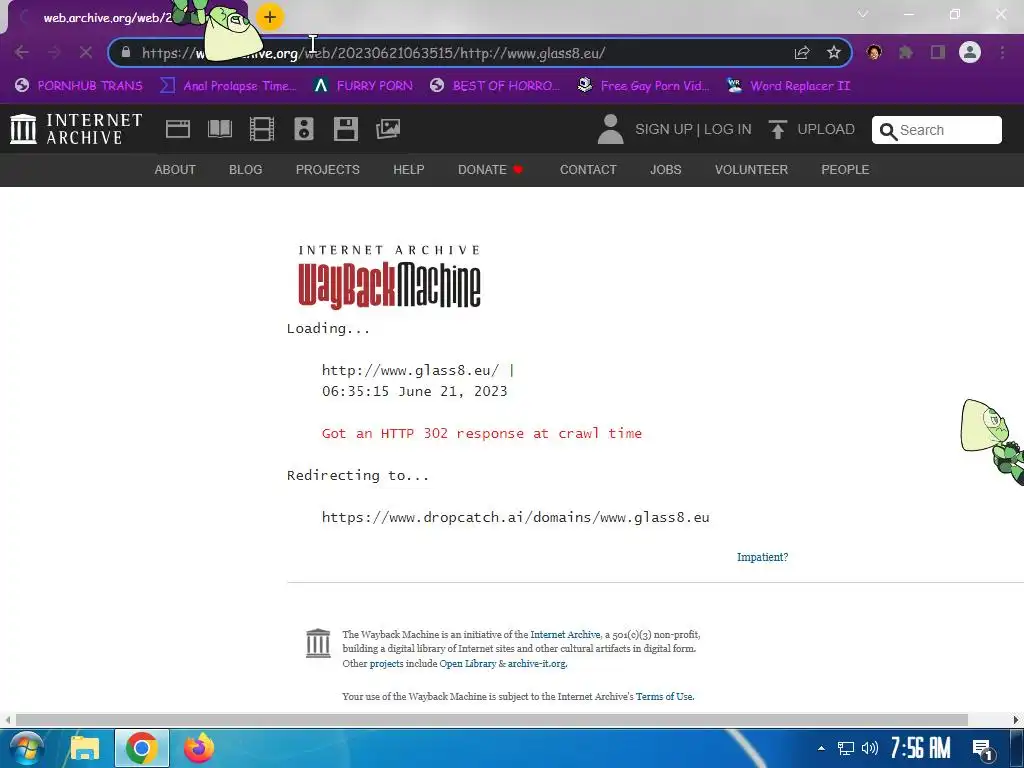Click the redirect URL dropcatch.ai text
Viewport: 1024px width, 768px height.
click(515, 517)
